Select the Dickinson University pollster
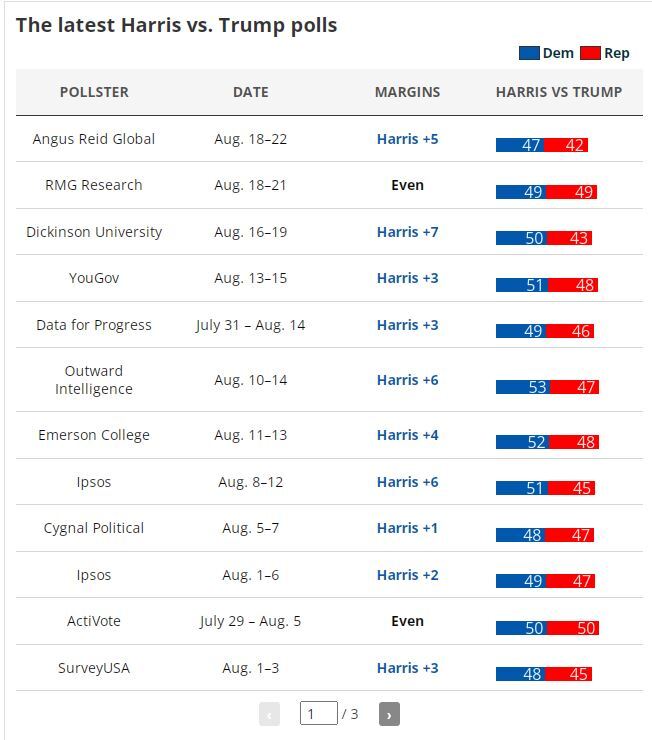The width and height of the screenshot is (652, 740). tap(94, 232)
